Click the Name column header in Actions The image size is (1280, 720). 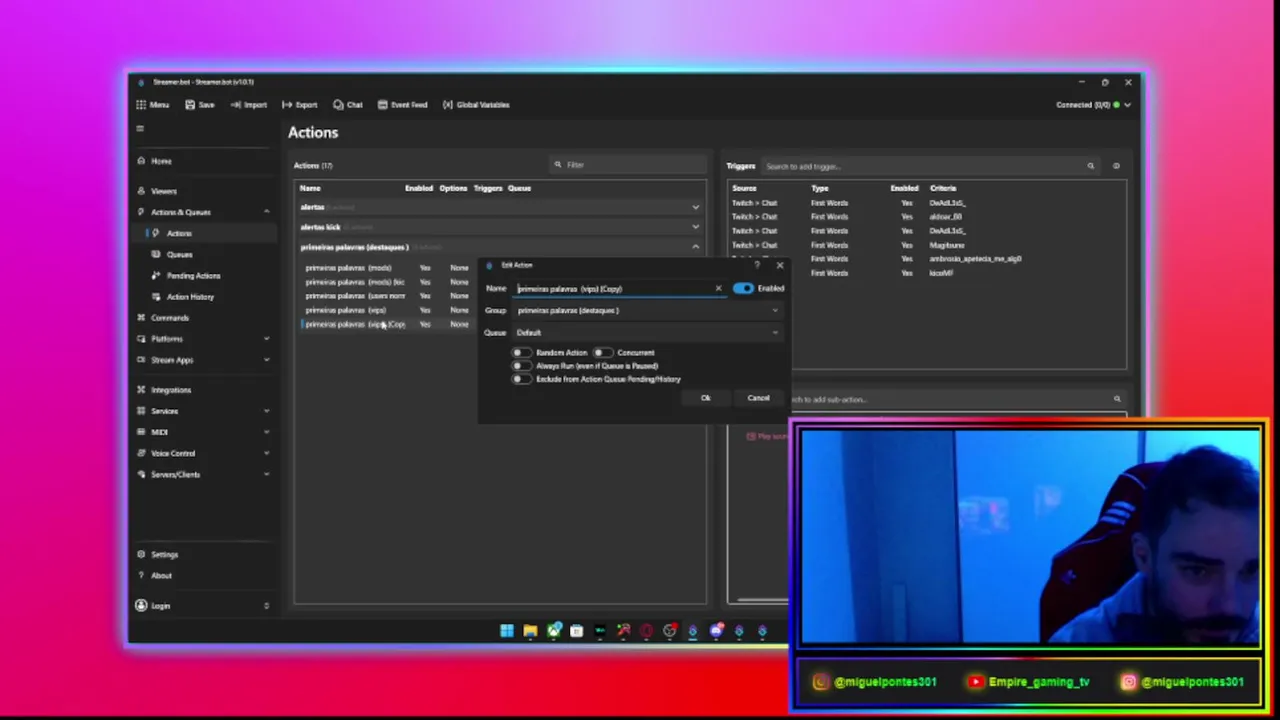[310, 188]
